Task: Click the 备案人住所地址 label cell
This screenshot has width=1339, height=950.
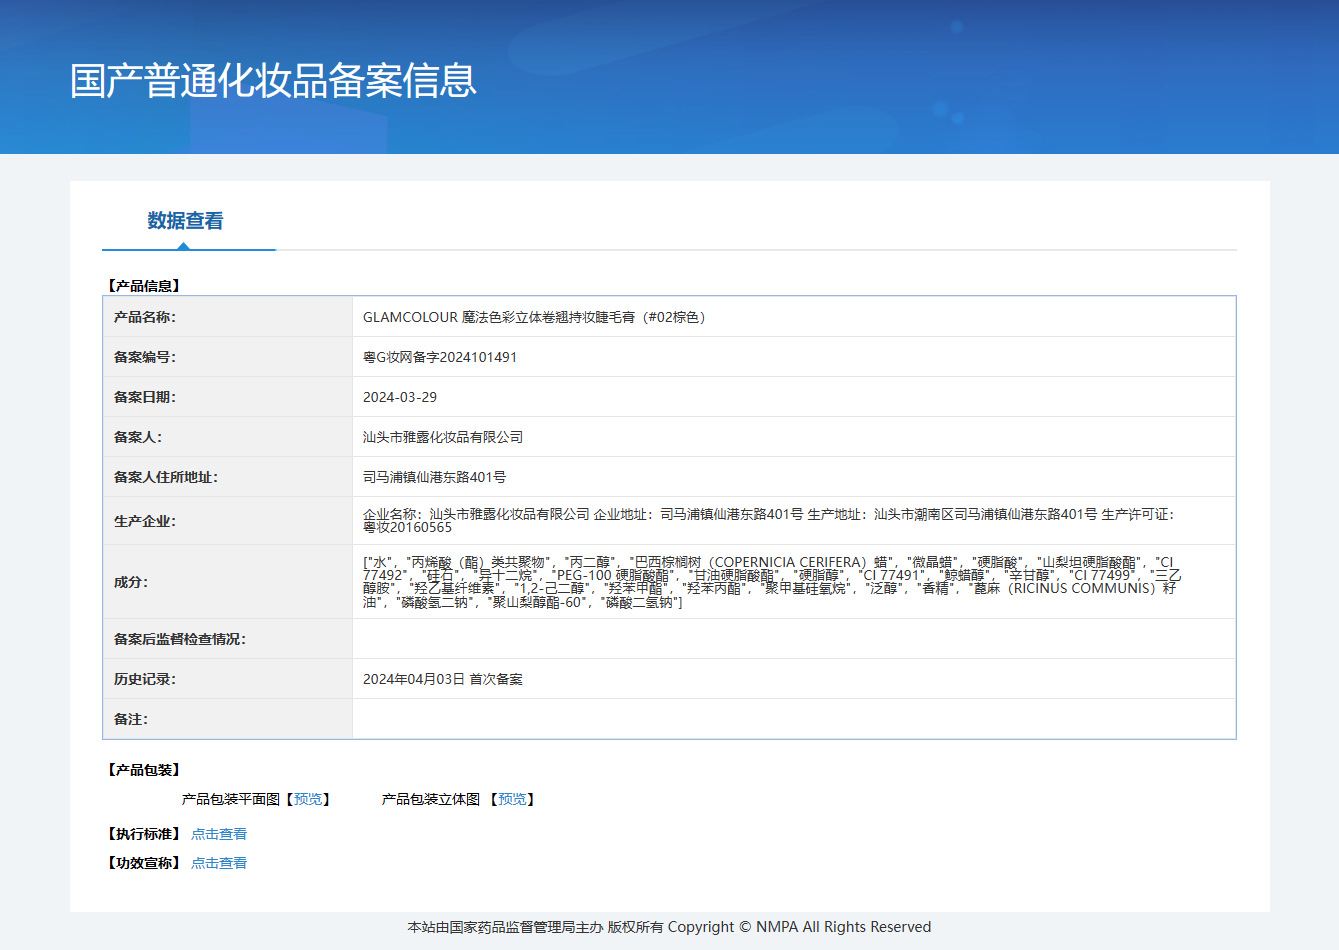Action: point(228,477)
